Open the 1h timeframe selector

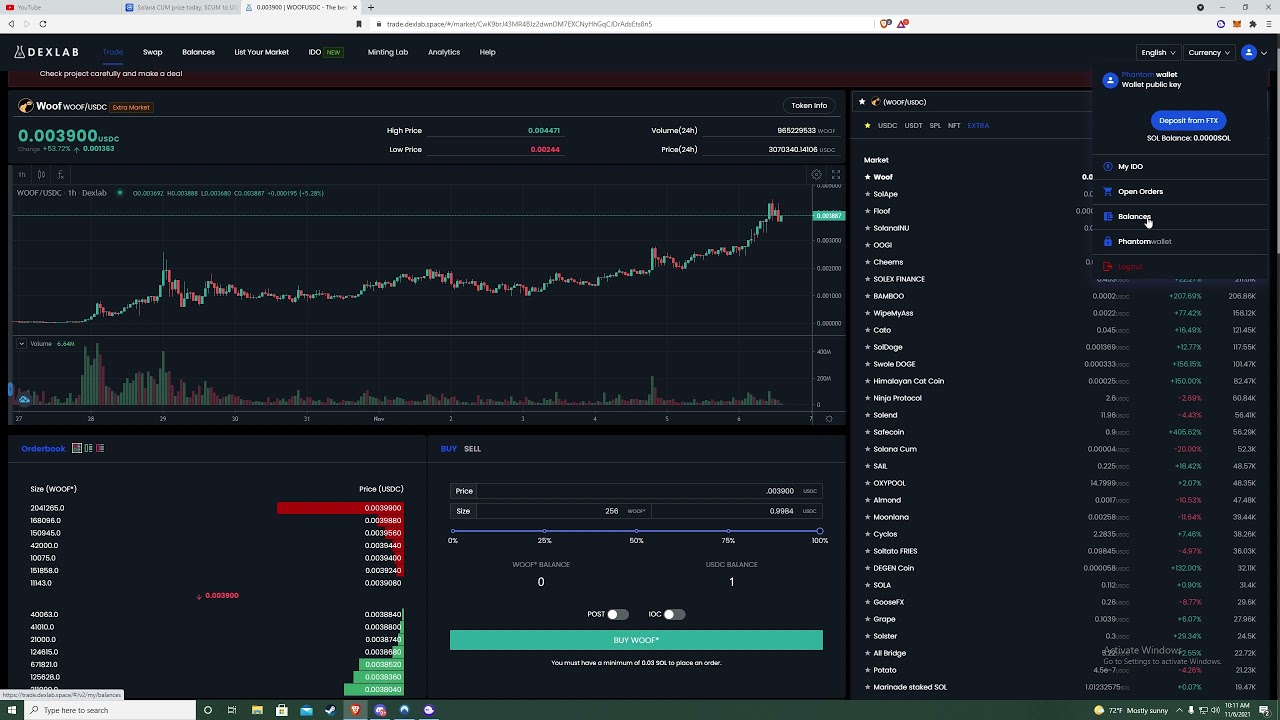click(21, 174)
